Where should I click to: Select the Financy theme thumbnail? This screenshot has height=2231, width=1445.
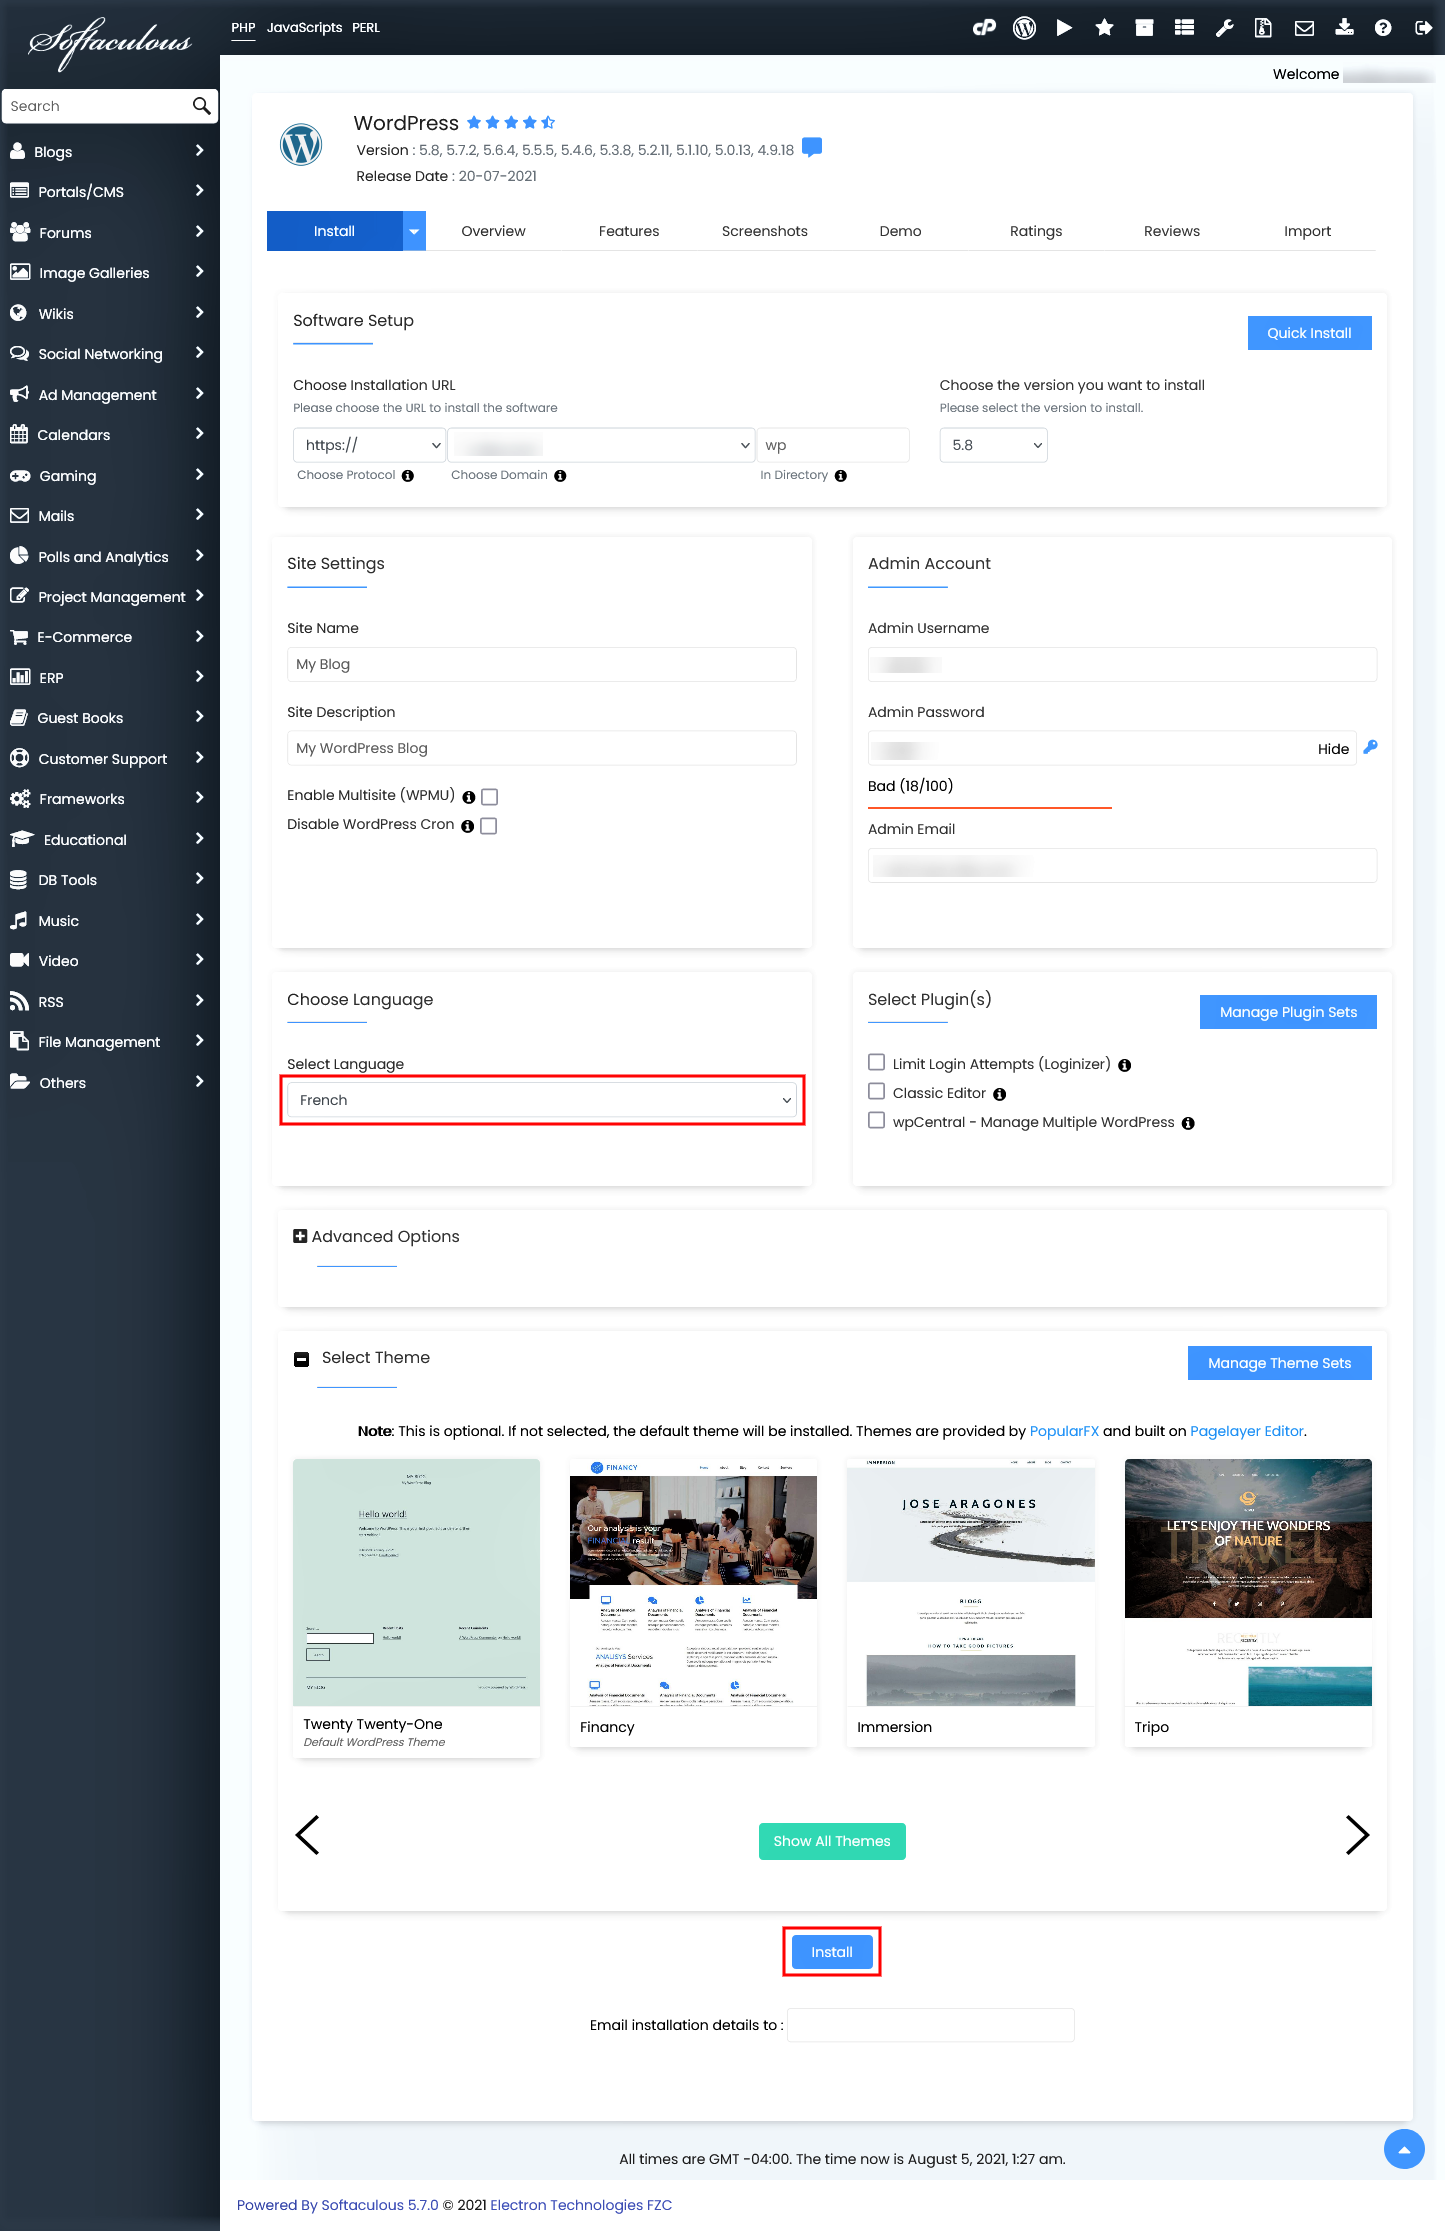[x=693, y=1583]
